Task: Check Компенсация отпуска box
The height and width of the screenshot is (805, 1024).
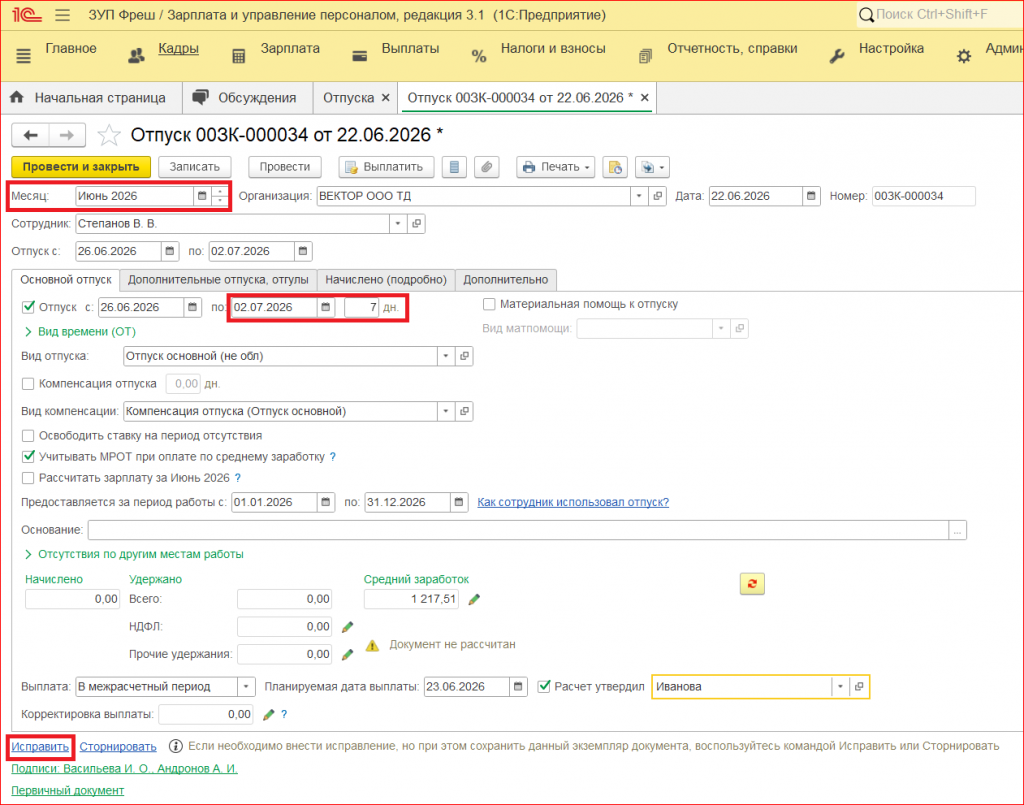Action: coord(28,384)
